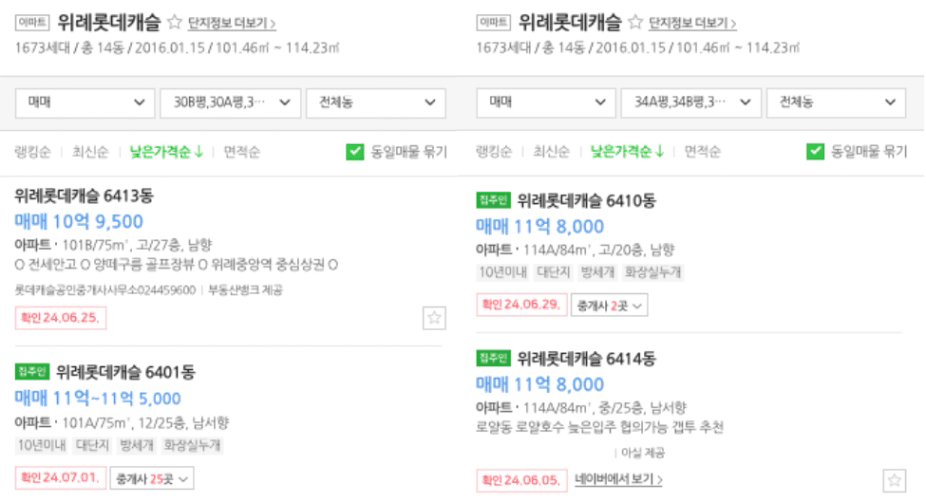Click the left 아파트 badge icon
The height and width of the screenshot is (502, 926).
(x=32, y=22)
